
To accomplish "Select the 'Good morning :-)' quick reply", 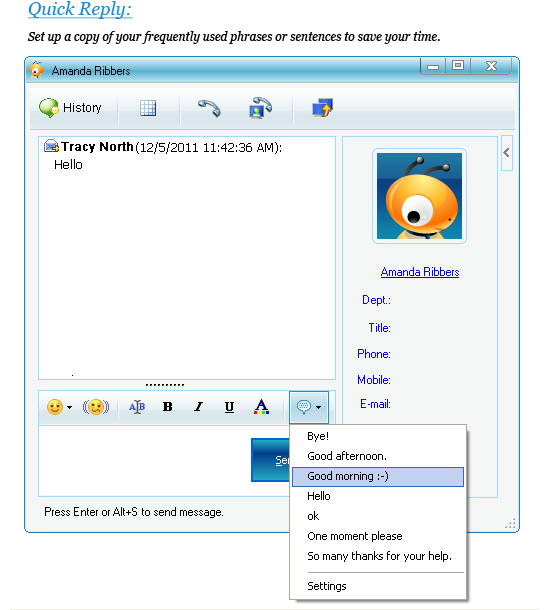I will tap(378, 477).
